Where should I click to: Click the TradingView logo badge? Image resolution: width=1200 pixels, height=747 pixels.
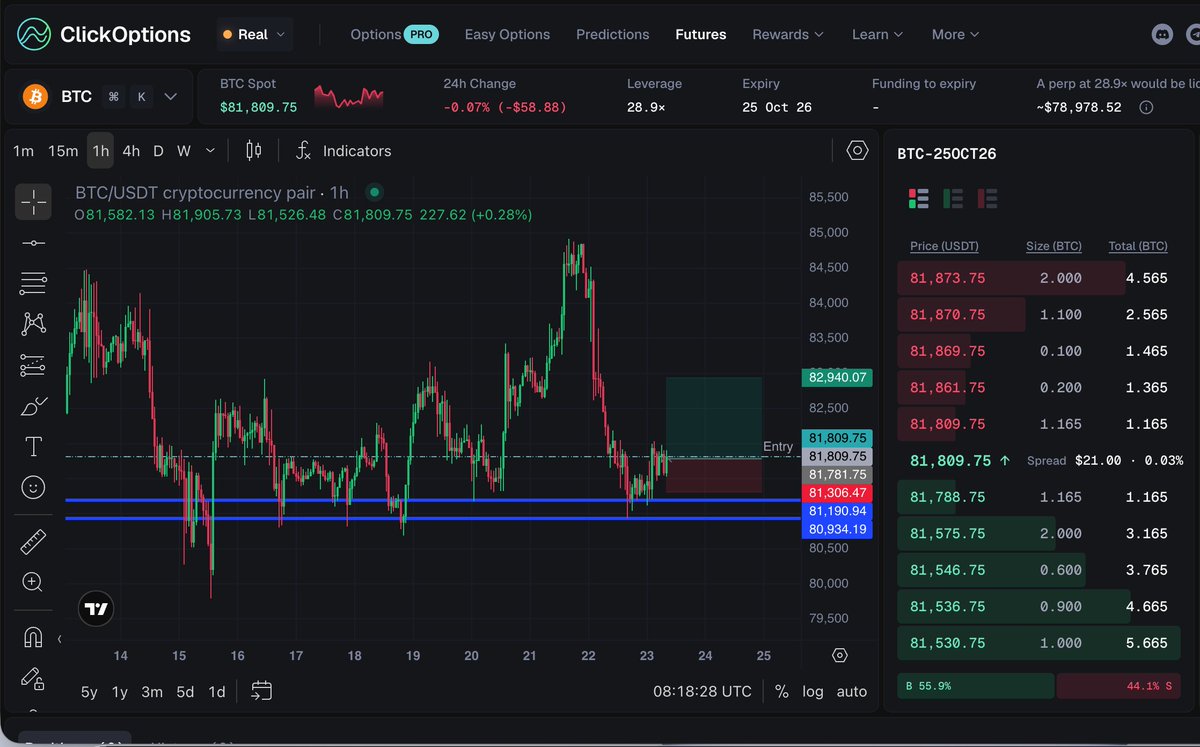point(96,608)
